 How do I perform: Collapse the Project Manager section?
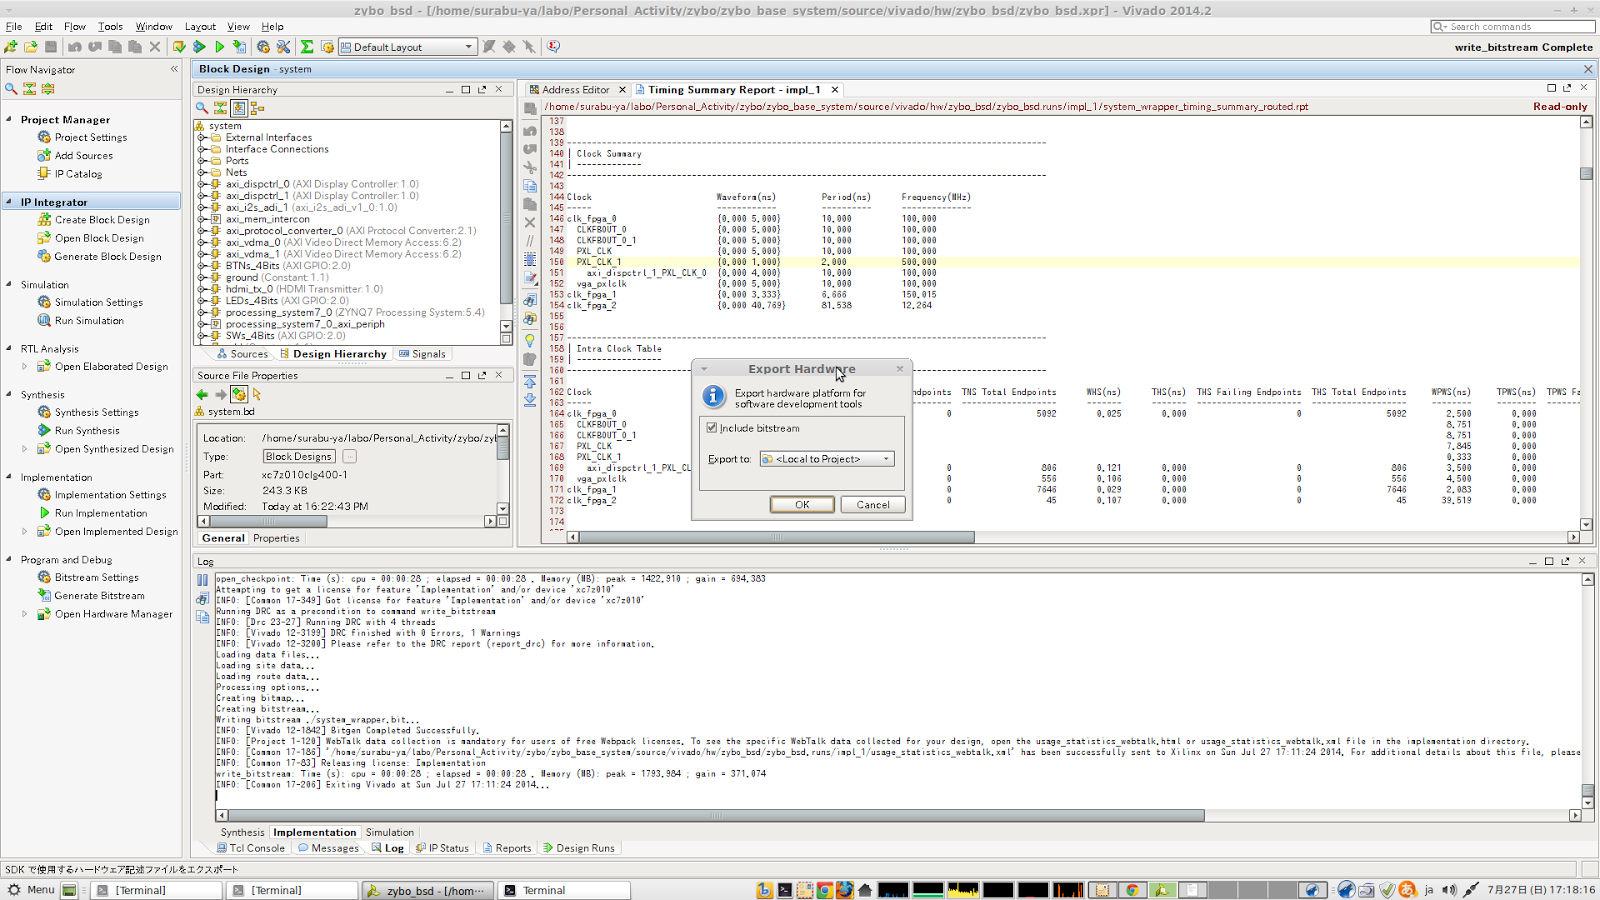(9, 119)
